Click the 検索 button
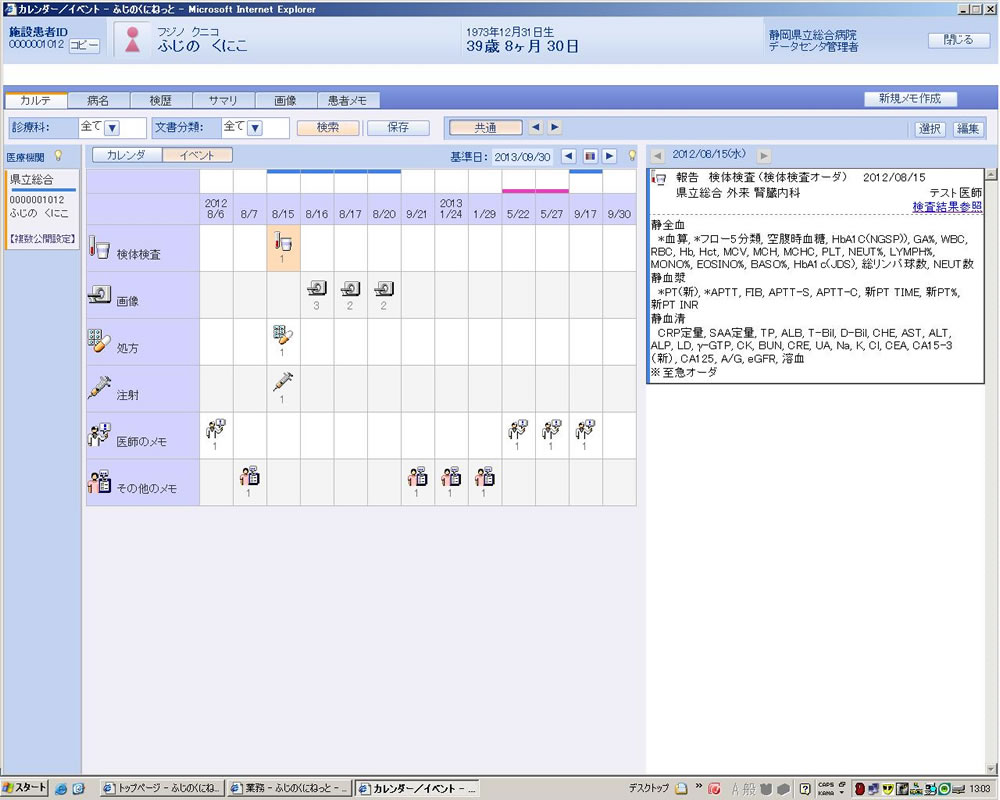This screenshot has width=1000, height=800. pyautogui.click(x=327, y=128)
